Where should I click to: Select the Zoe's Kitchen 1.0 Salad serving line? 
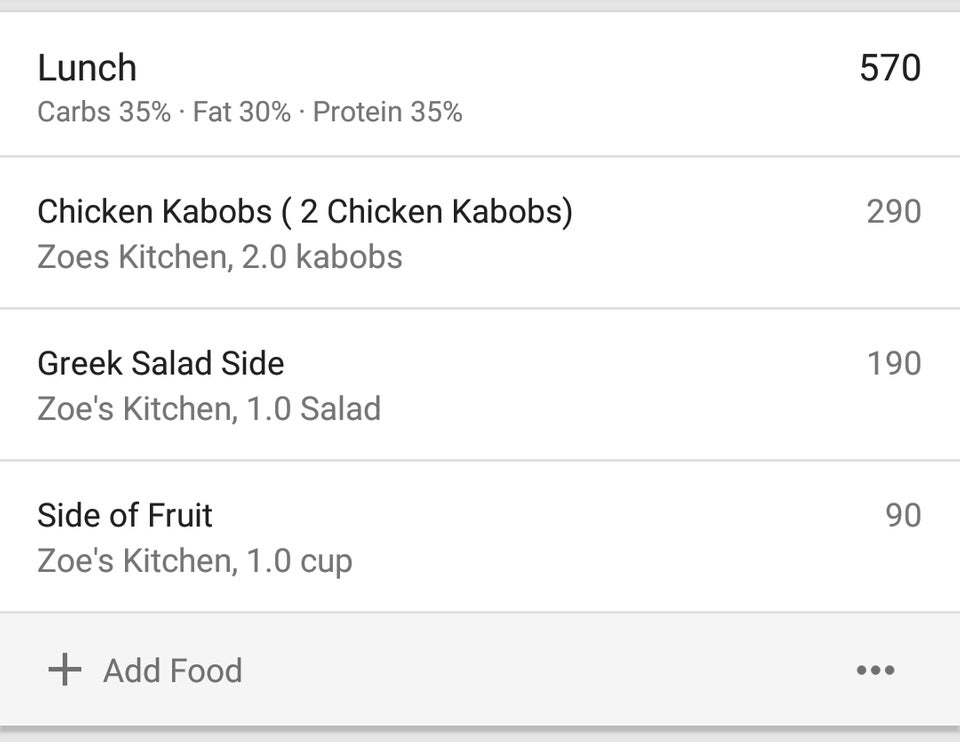(209, 408)
